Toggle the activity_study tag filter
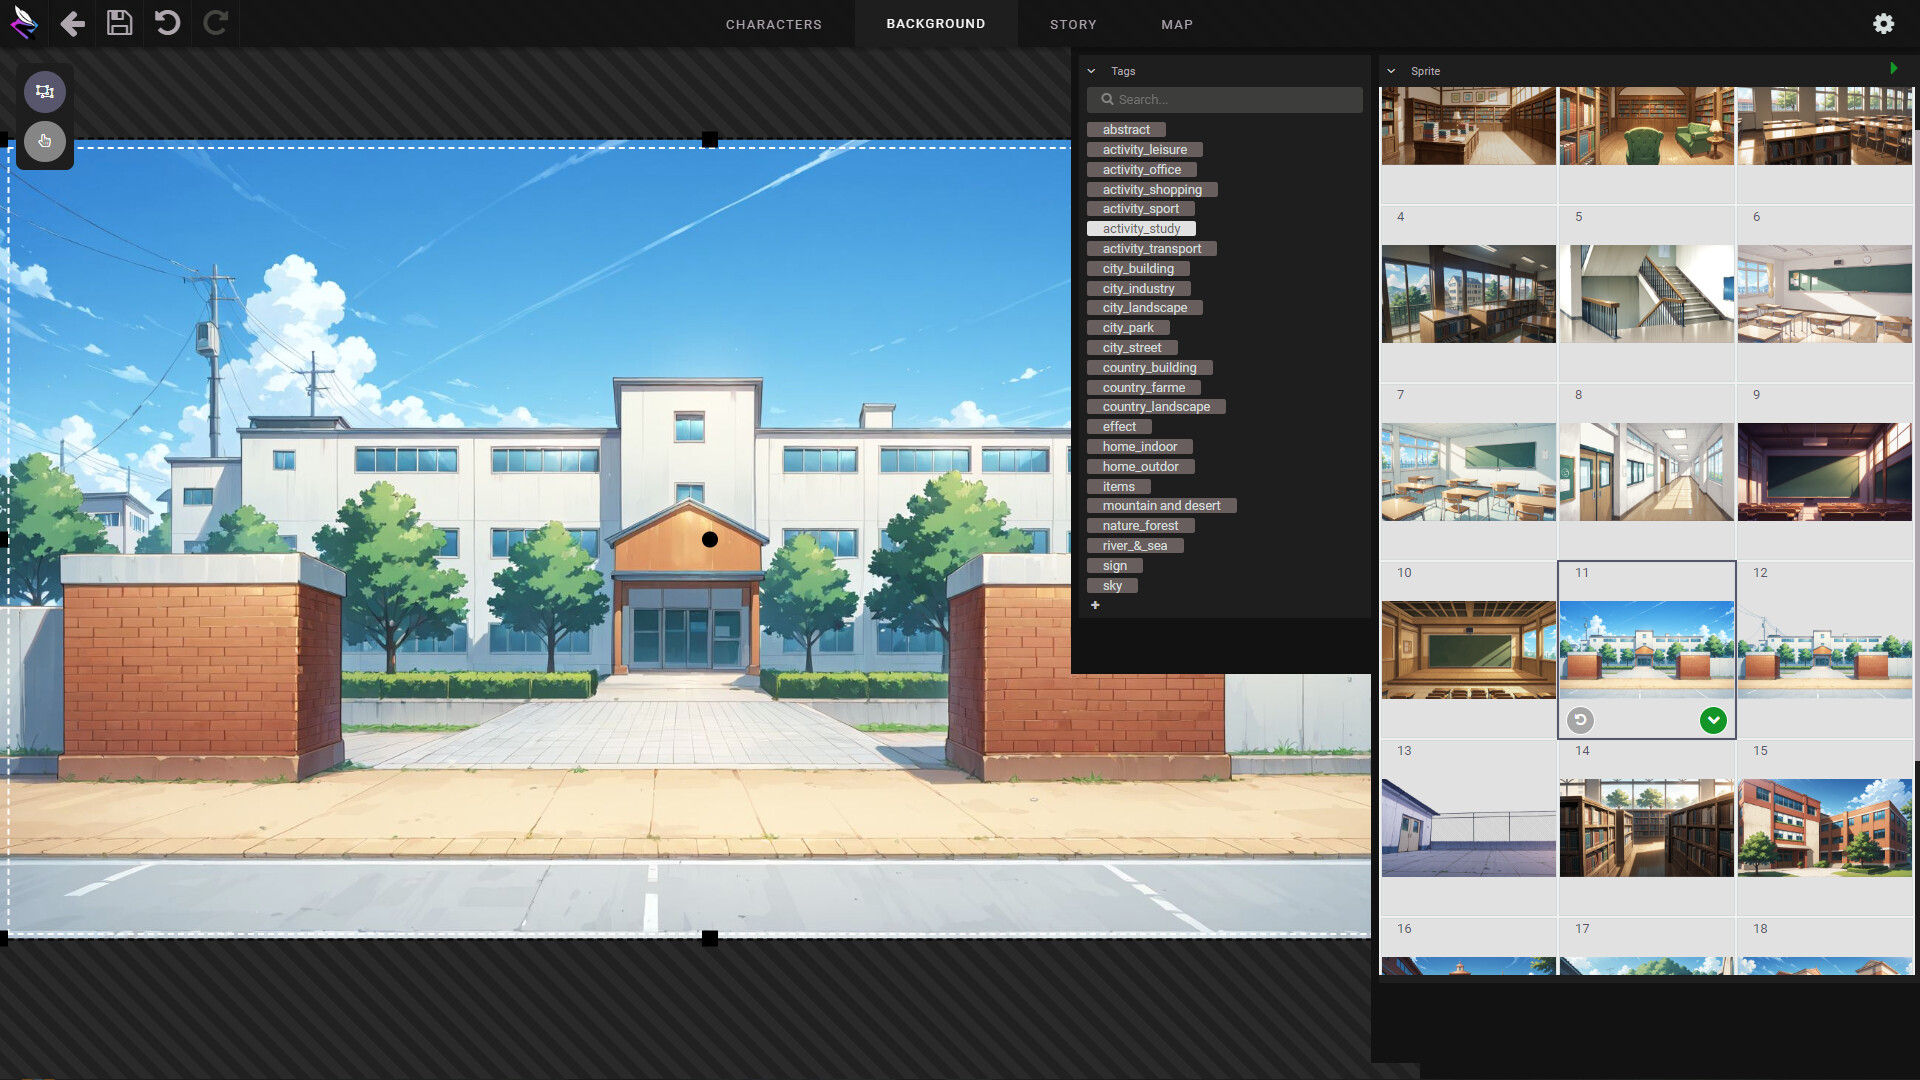The height and width of the screenshot is (1080, 1920). click(x=1141, y=228)
